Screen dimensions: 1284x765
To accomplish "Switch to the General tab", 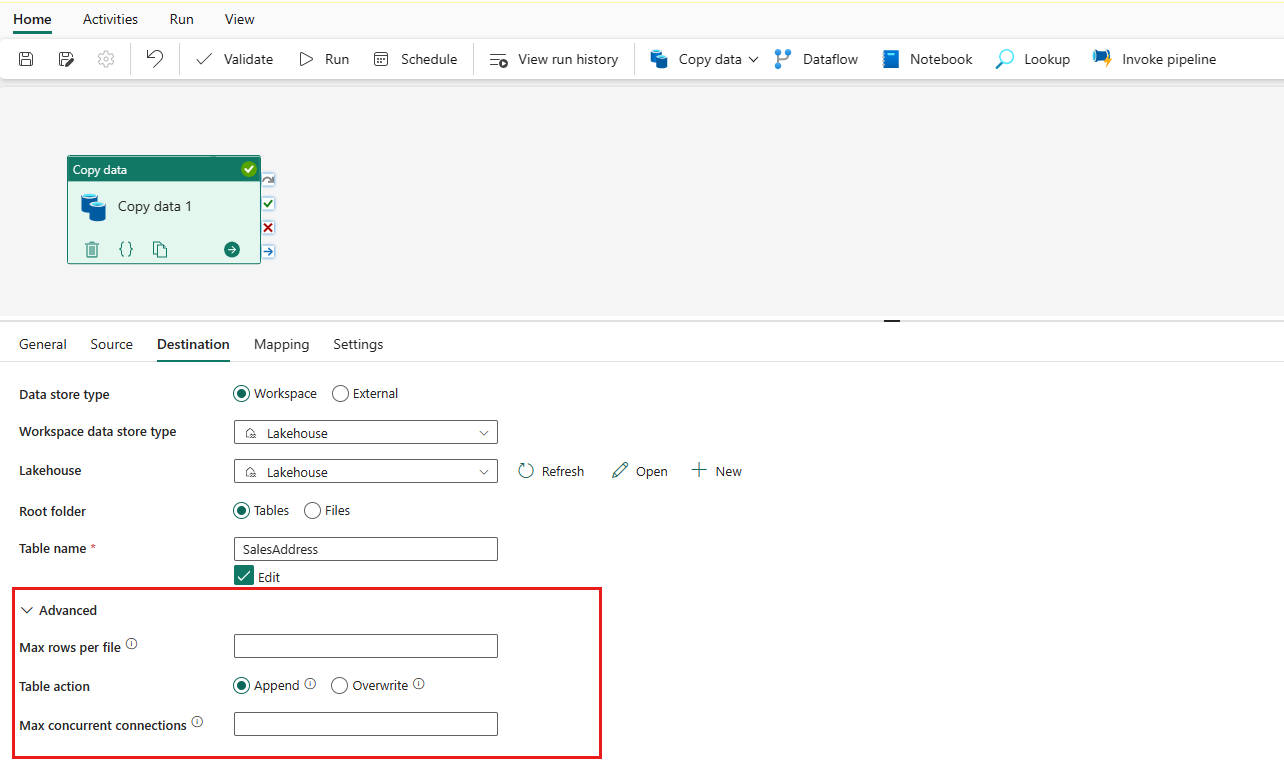I will 43,344.
